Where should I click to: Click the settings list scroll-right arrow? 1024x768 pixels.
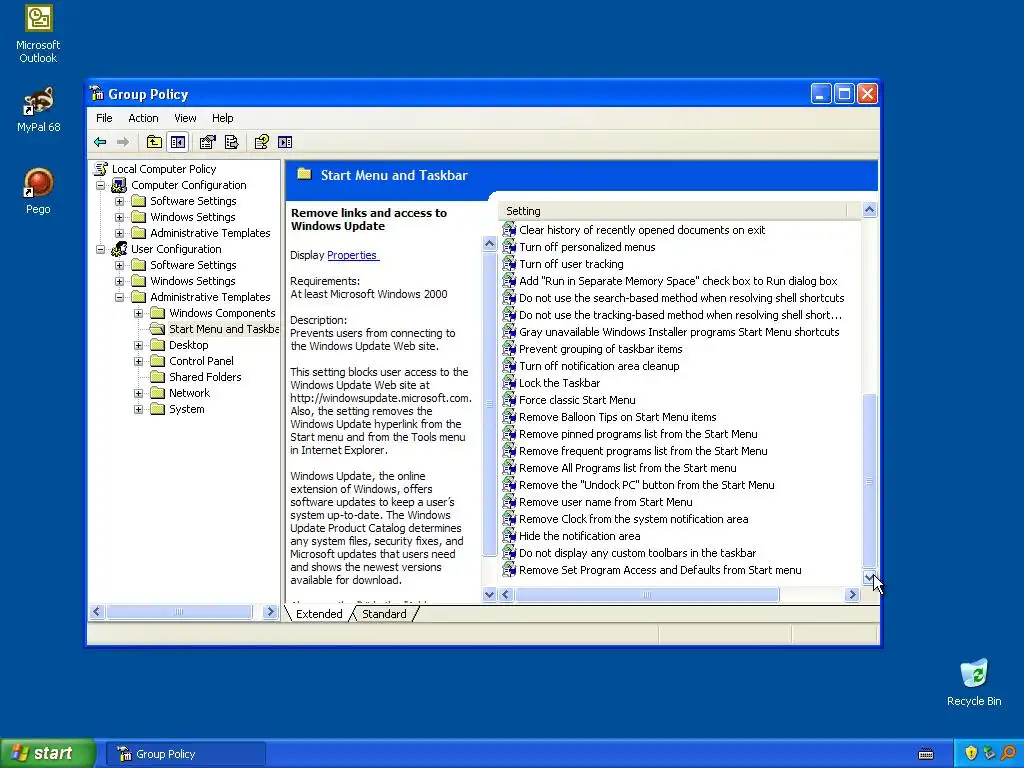(852, 594)
